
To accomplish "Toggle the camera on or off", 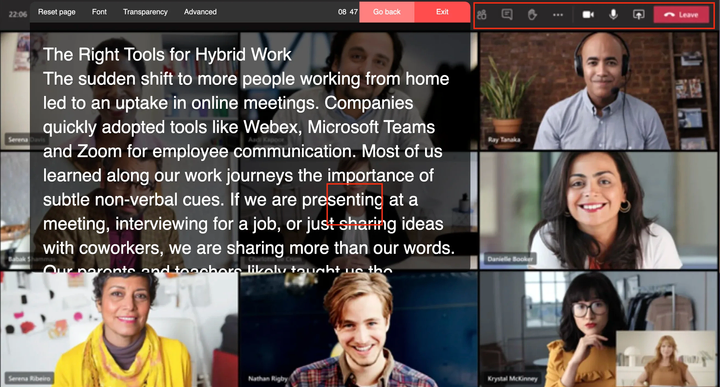I will [588, 15].
